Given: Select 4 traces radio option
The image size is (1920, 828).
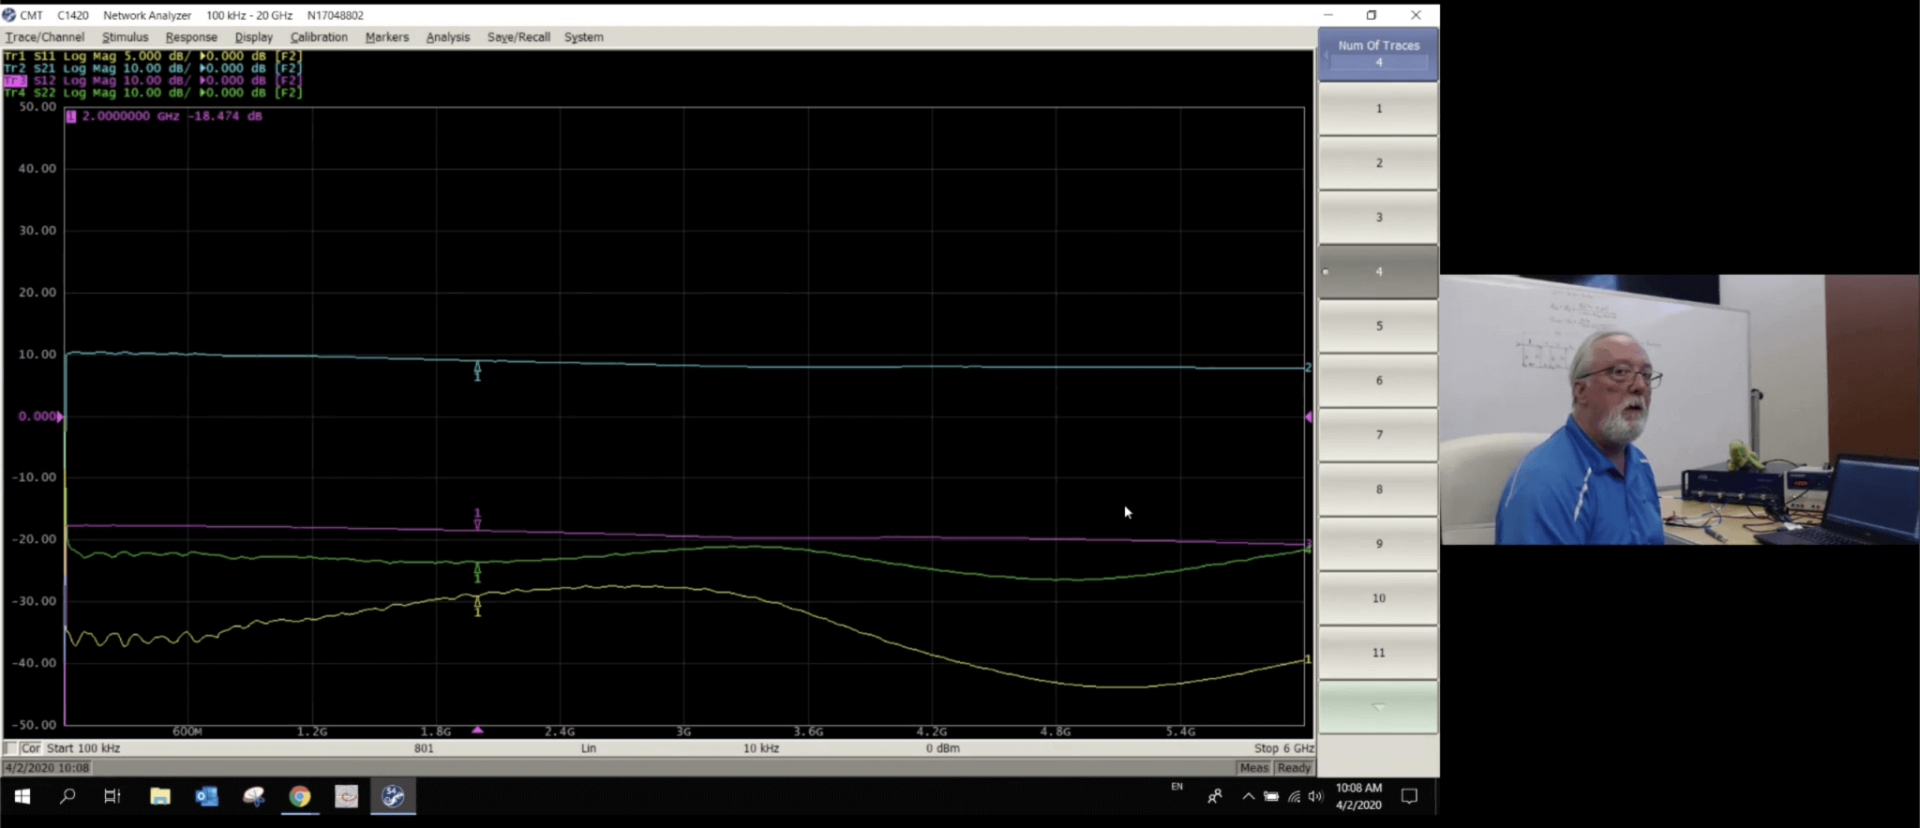Looking at the screenshot, I should click(x=1378, y=271).
